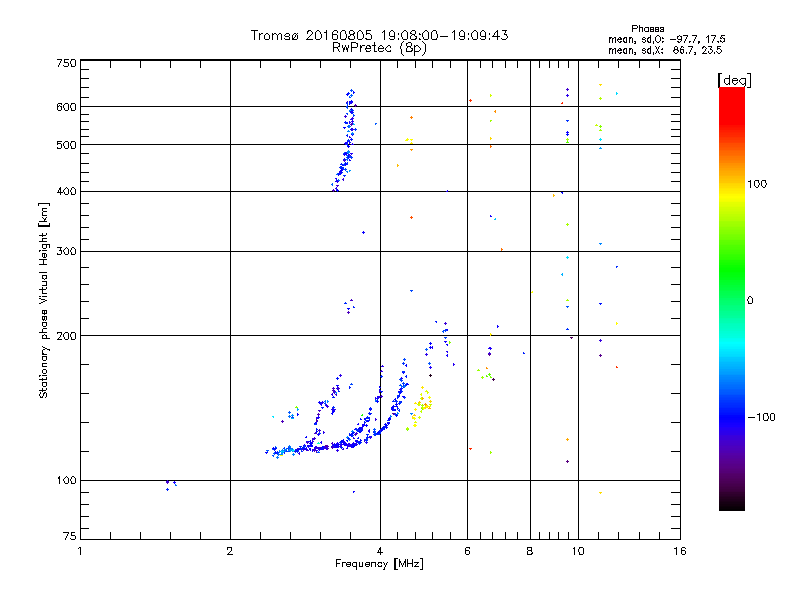Click the 'Stationary phase Virtual Height [km]' axis label
800x600 pixels.
coord(44,300)
